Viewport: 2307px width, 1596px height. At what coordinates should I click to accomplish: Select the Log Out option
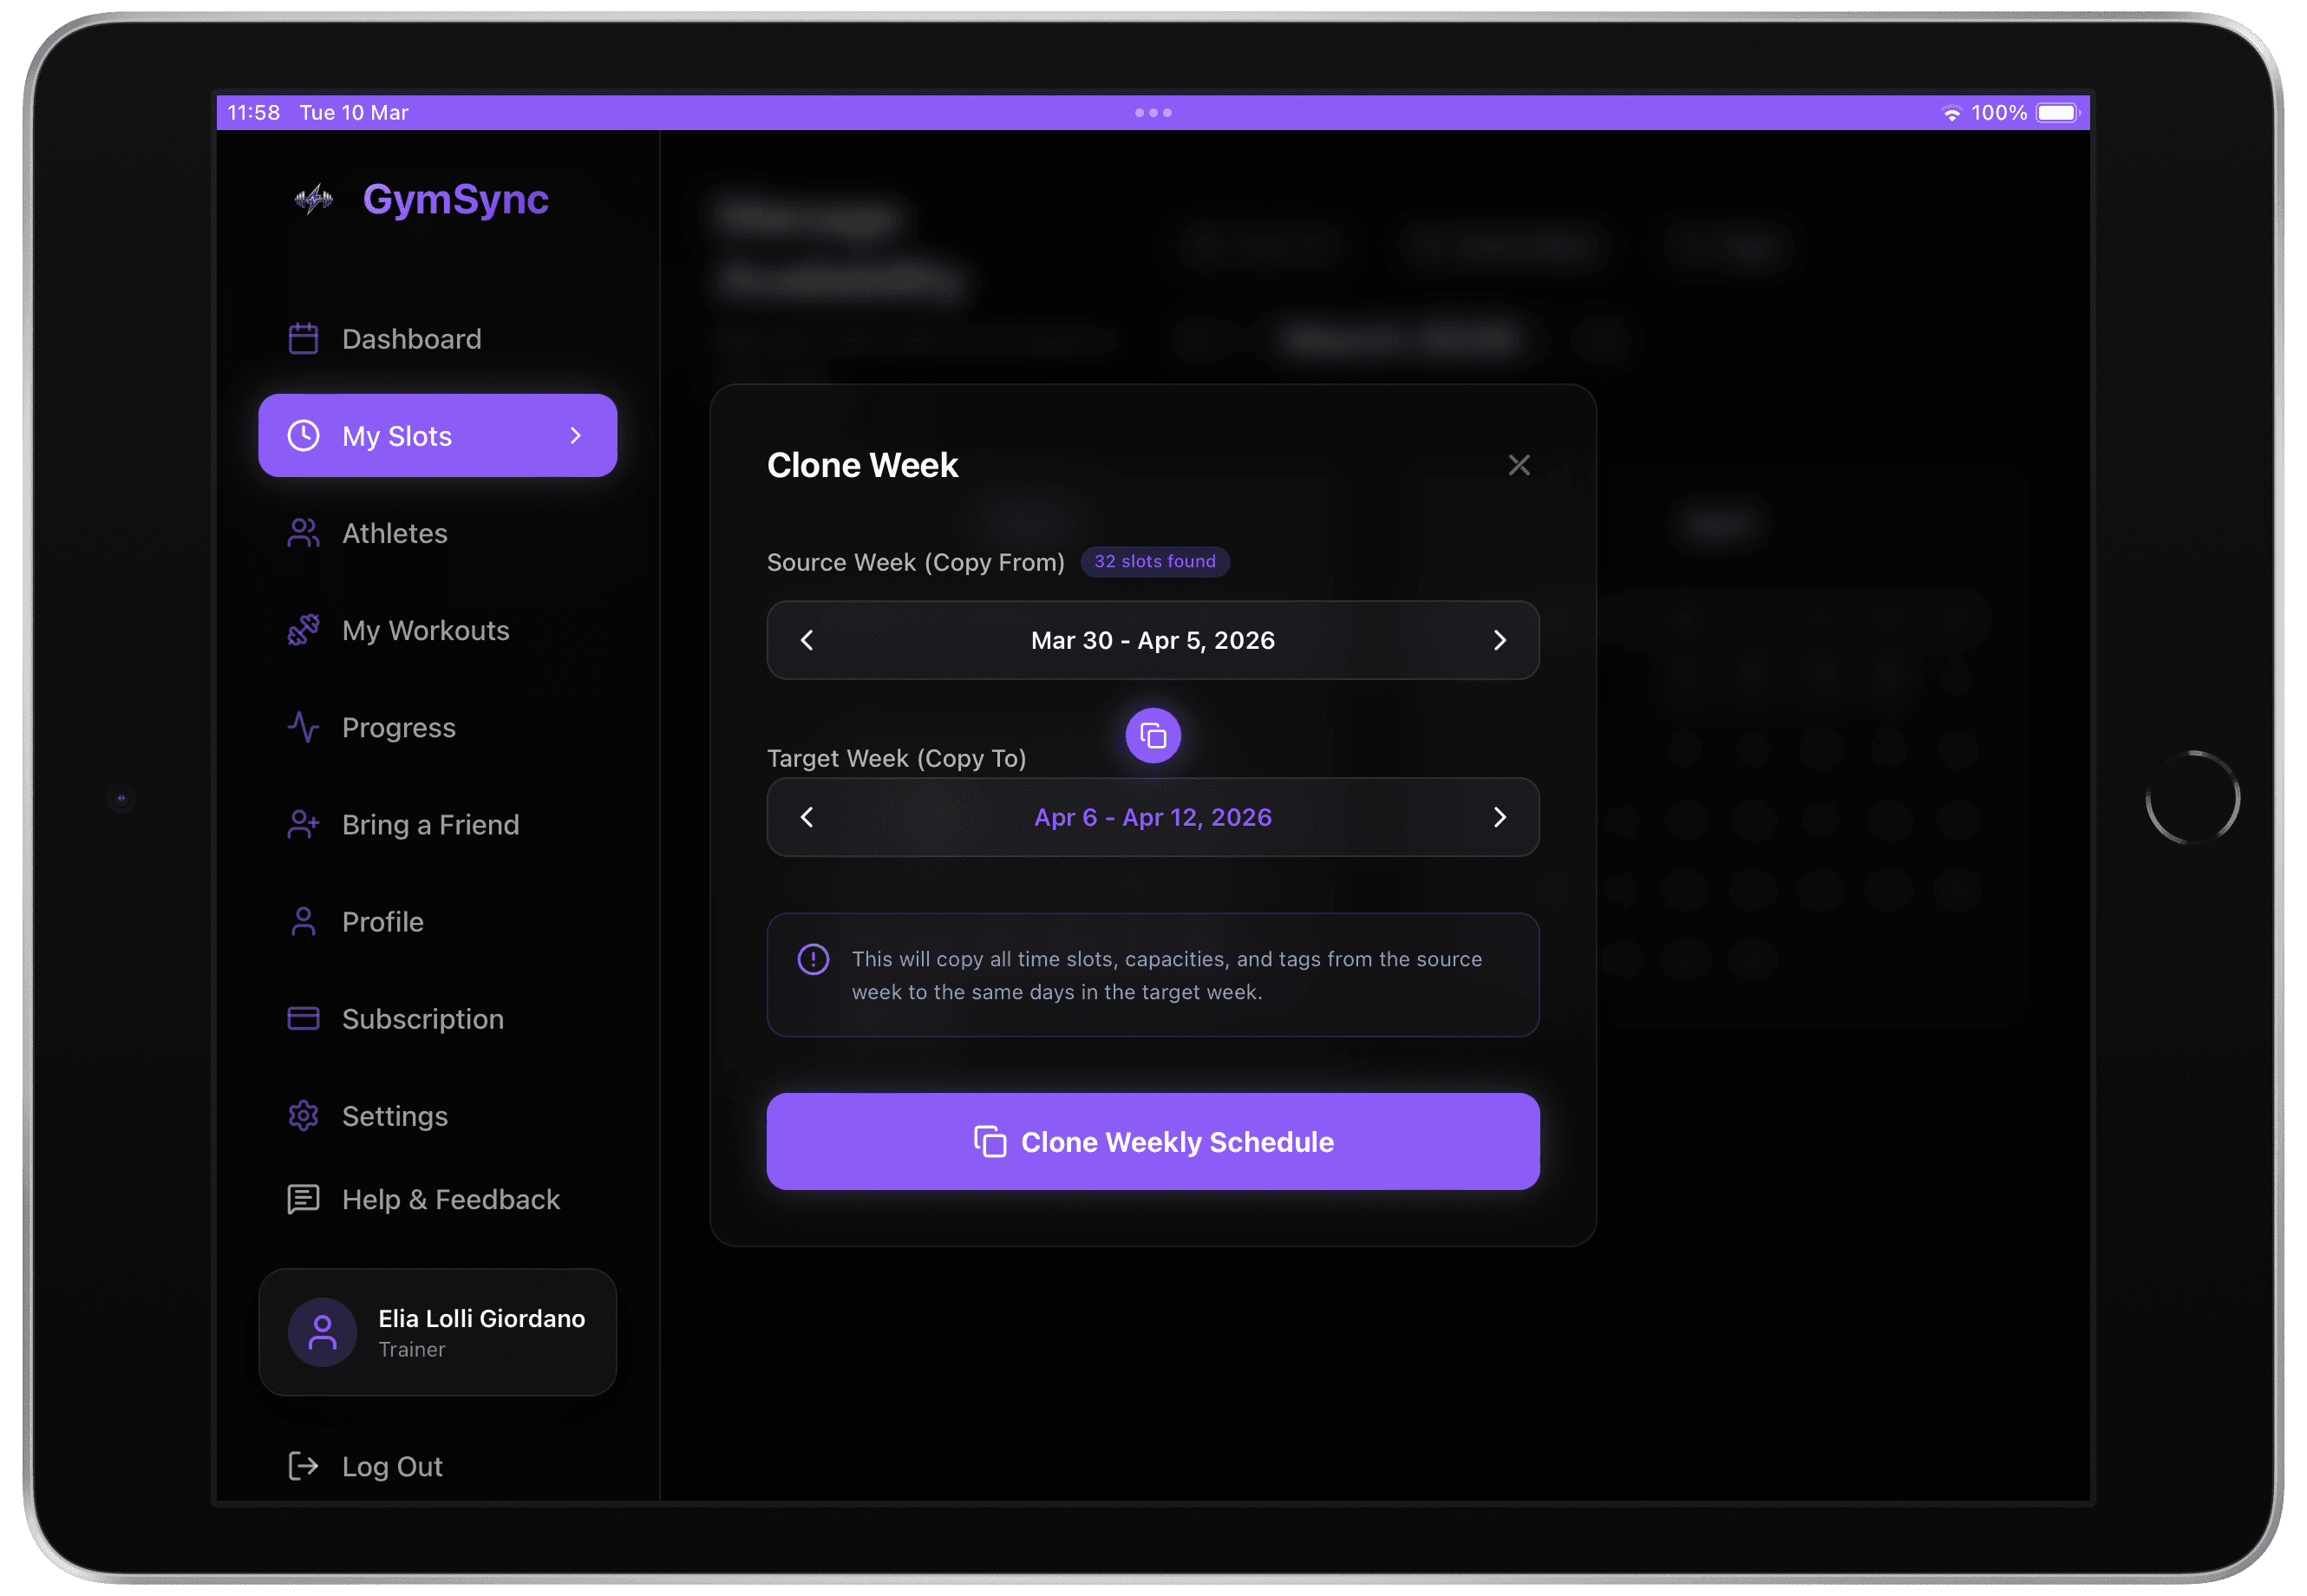click(x=391, y=1465)
